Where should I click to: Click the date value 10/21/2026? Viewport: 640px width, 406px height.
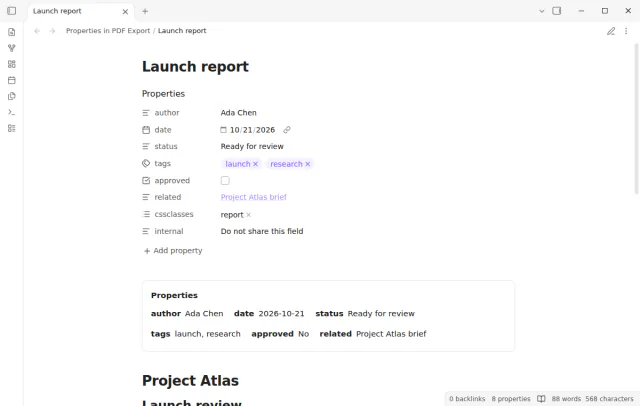(252, 130)
